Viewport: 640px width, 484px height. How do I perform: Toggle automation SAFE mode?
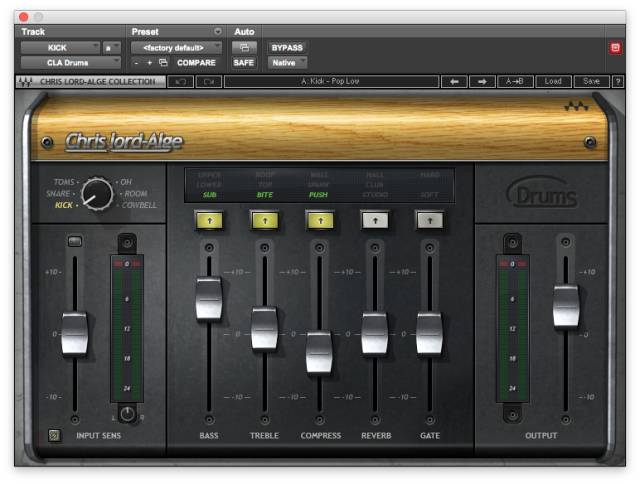(244, 63)
